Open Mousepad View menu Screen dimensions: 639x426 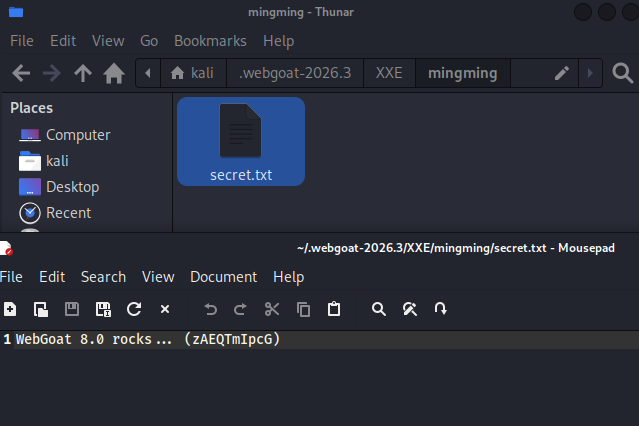point(158,277)
